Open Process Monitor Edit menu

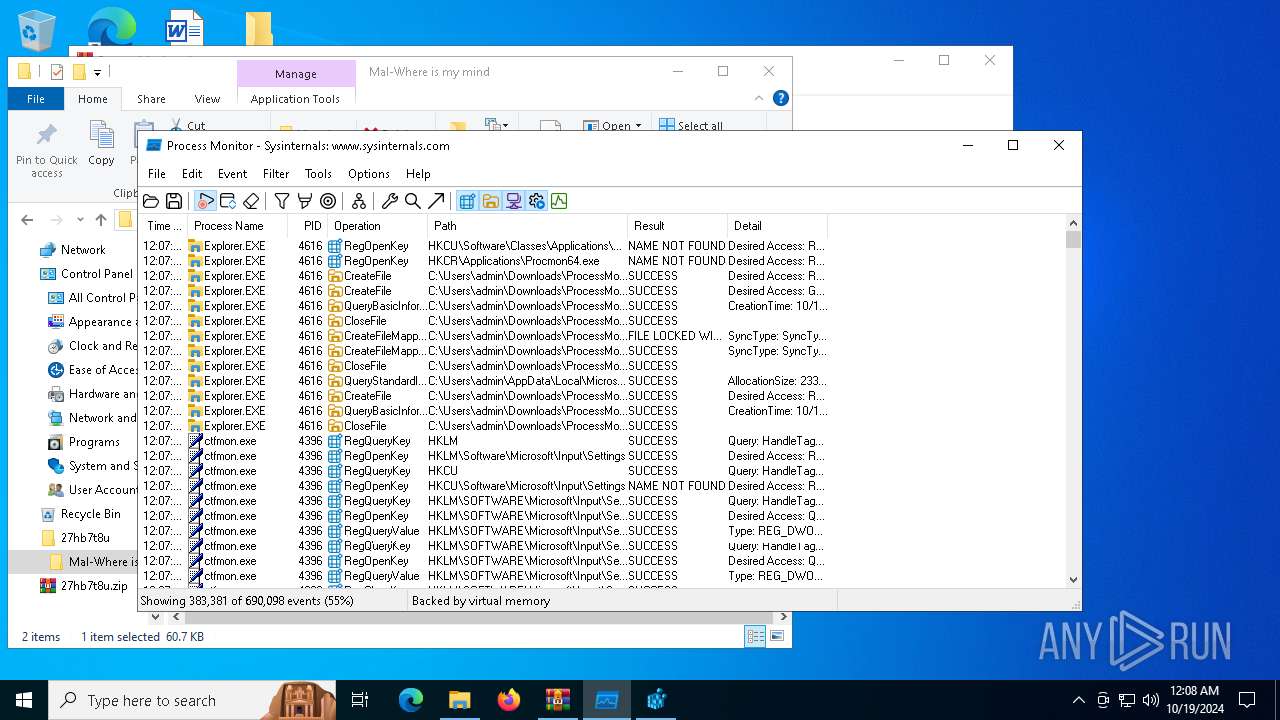(192, 174)
